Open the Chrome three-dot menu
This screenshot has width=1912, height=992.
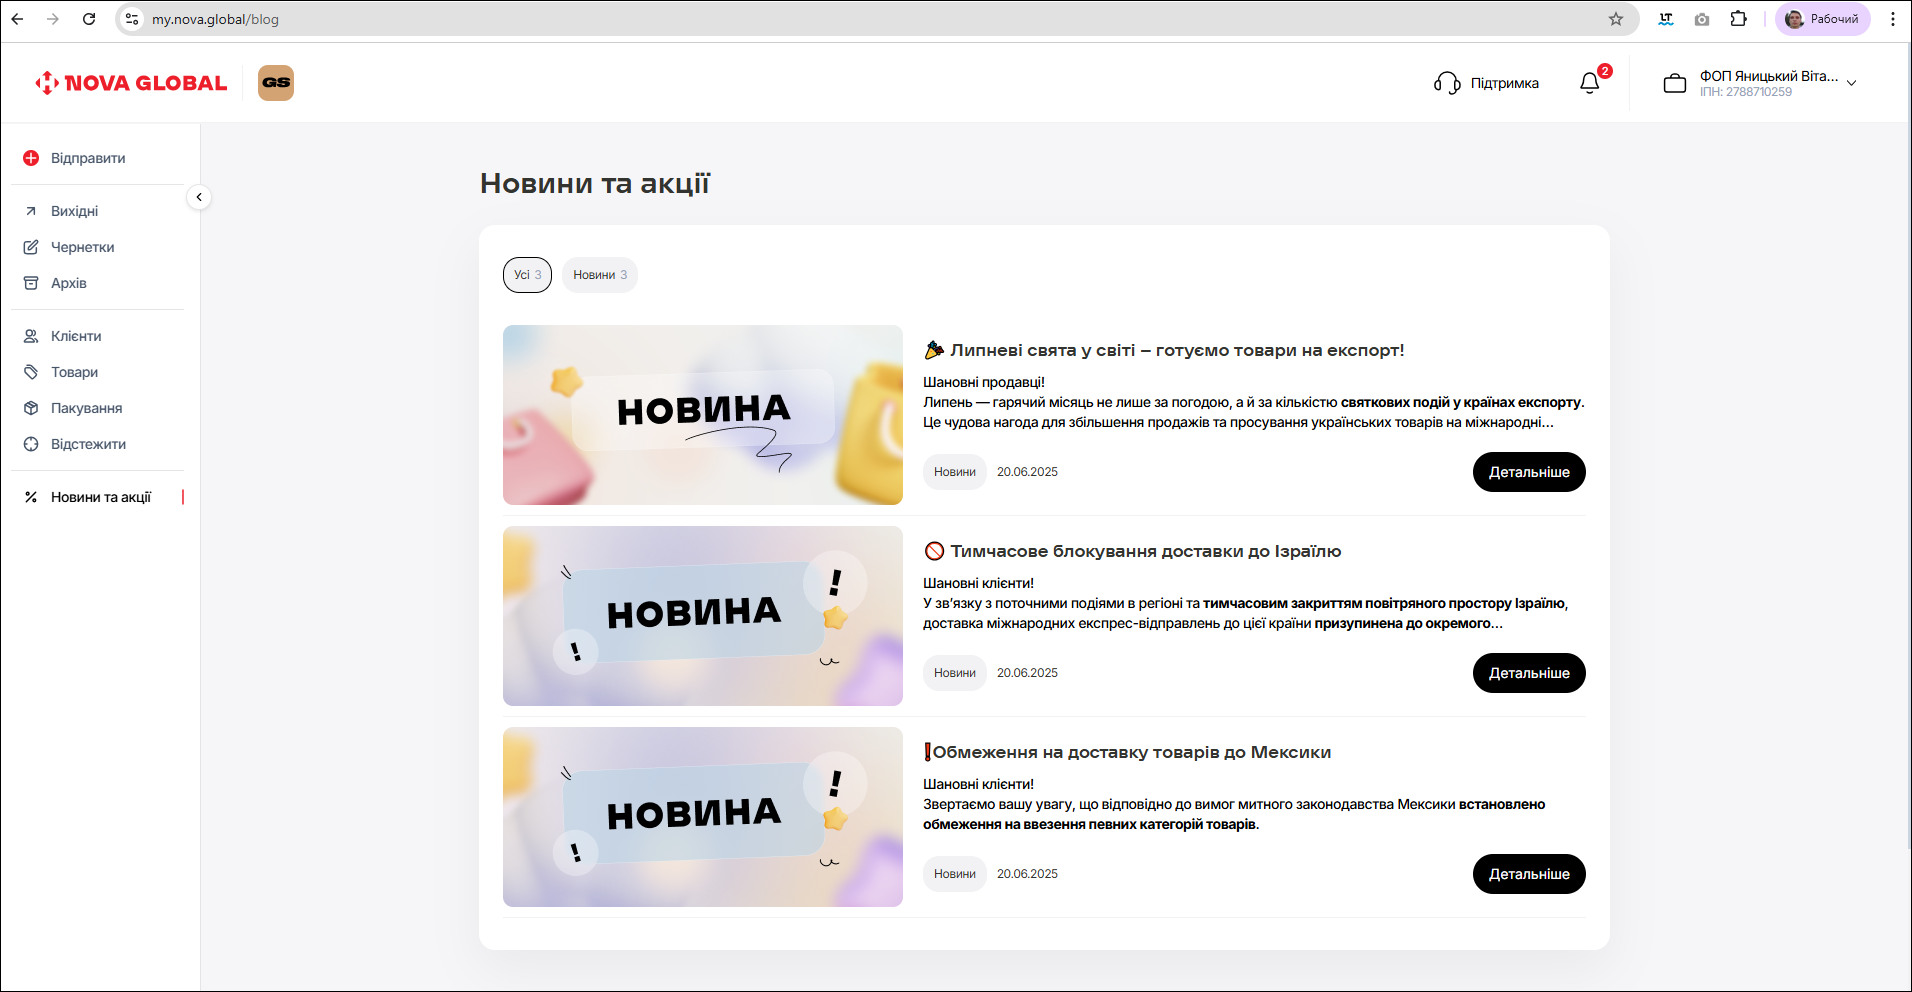pyautogui.click(x=1893, y=19)
